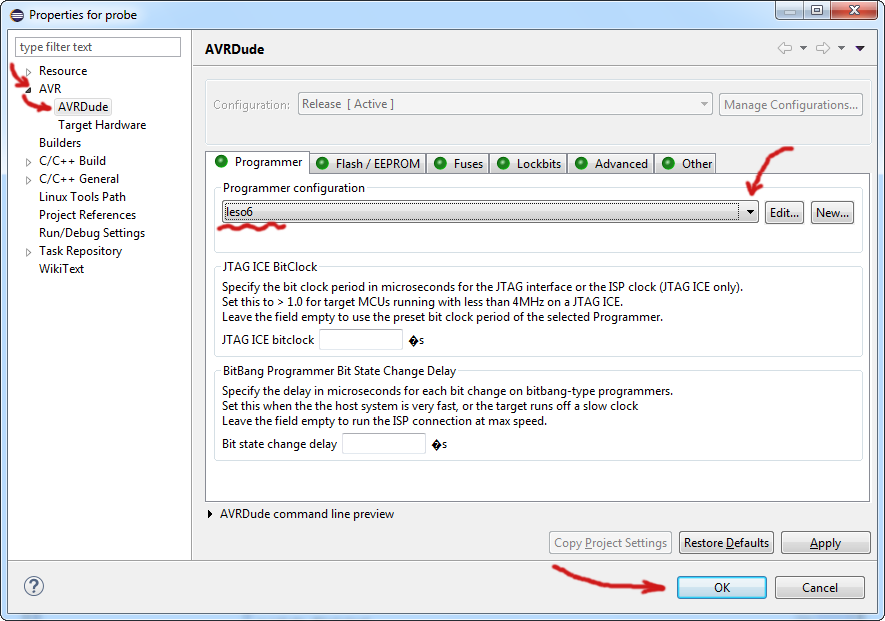Select AVRDude in the properties tree

pyautogui.click(x=83, y=107)
